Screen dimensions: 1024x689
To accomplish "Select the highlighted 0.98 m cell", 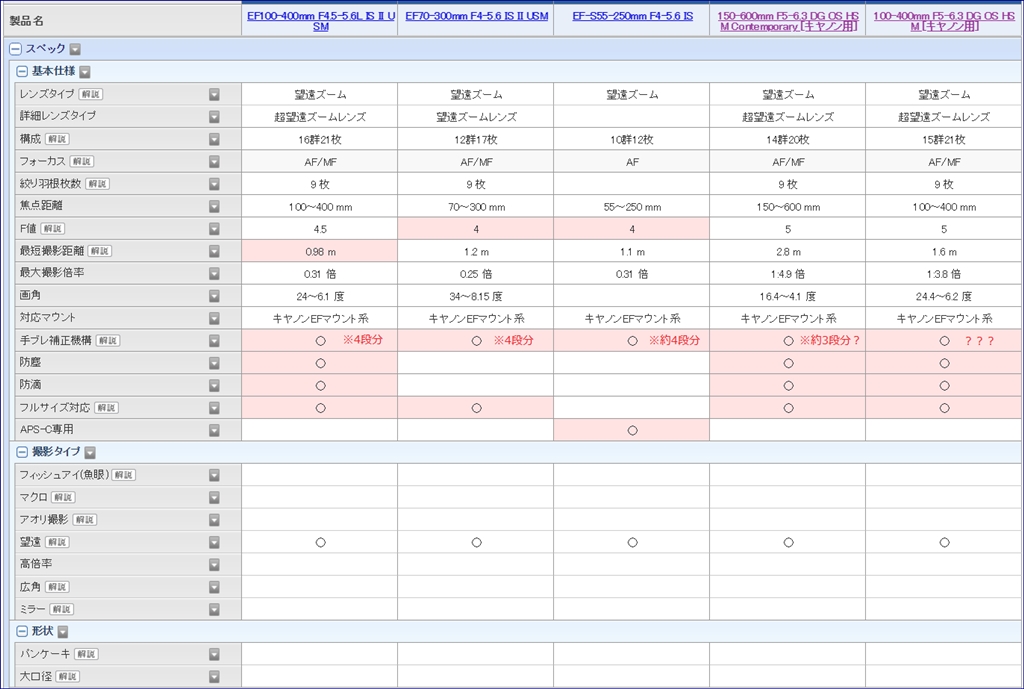I will coord(320,251).
